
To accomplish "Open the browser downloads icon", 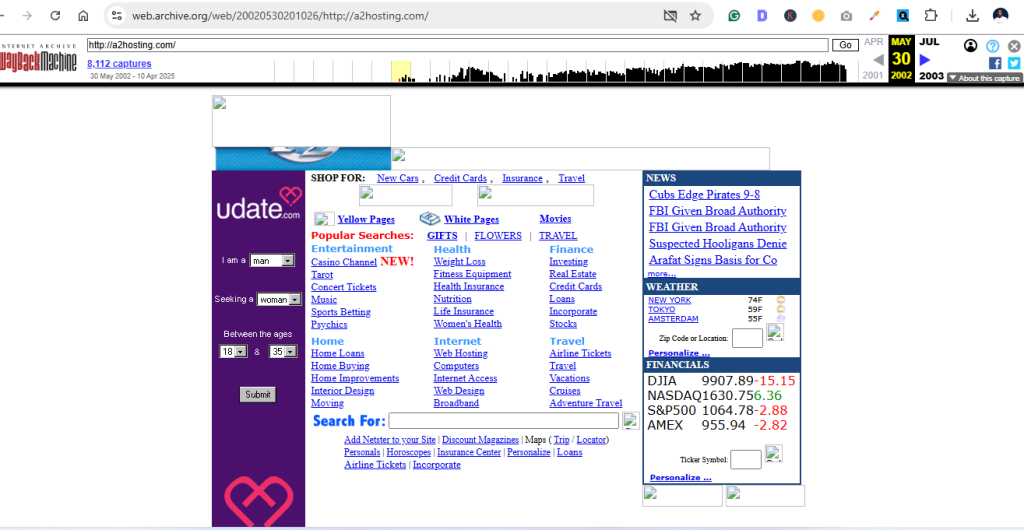I will click(972, 16).
